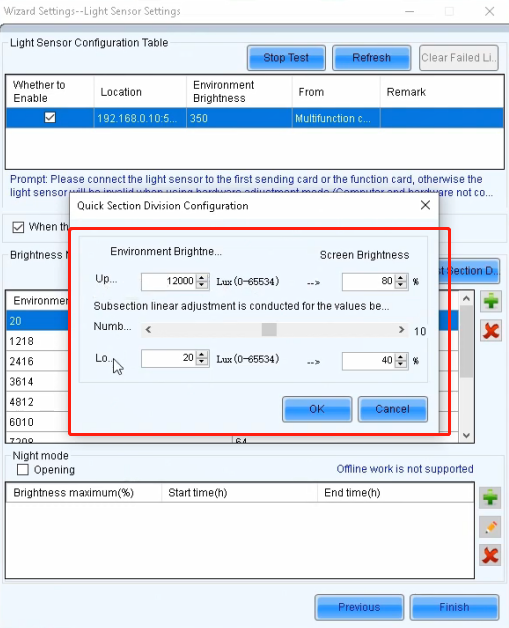Select the 350 environment brightness cell
The width and height of the screenshot is (509, 628).
[x=239, y=118]
